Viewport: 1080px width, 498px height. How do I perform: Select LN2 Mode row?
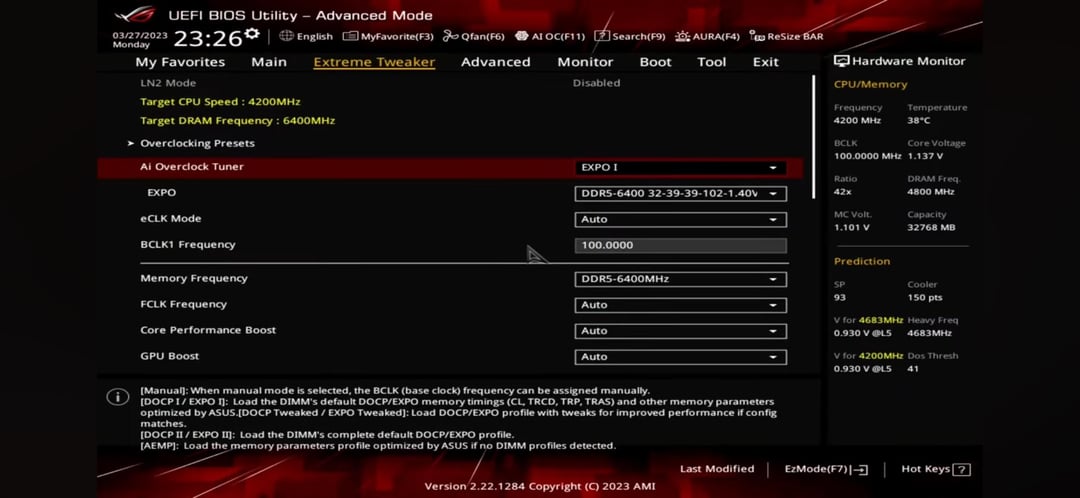click(450, 83)
